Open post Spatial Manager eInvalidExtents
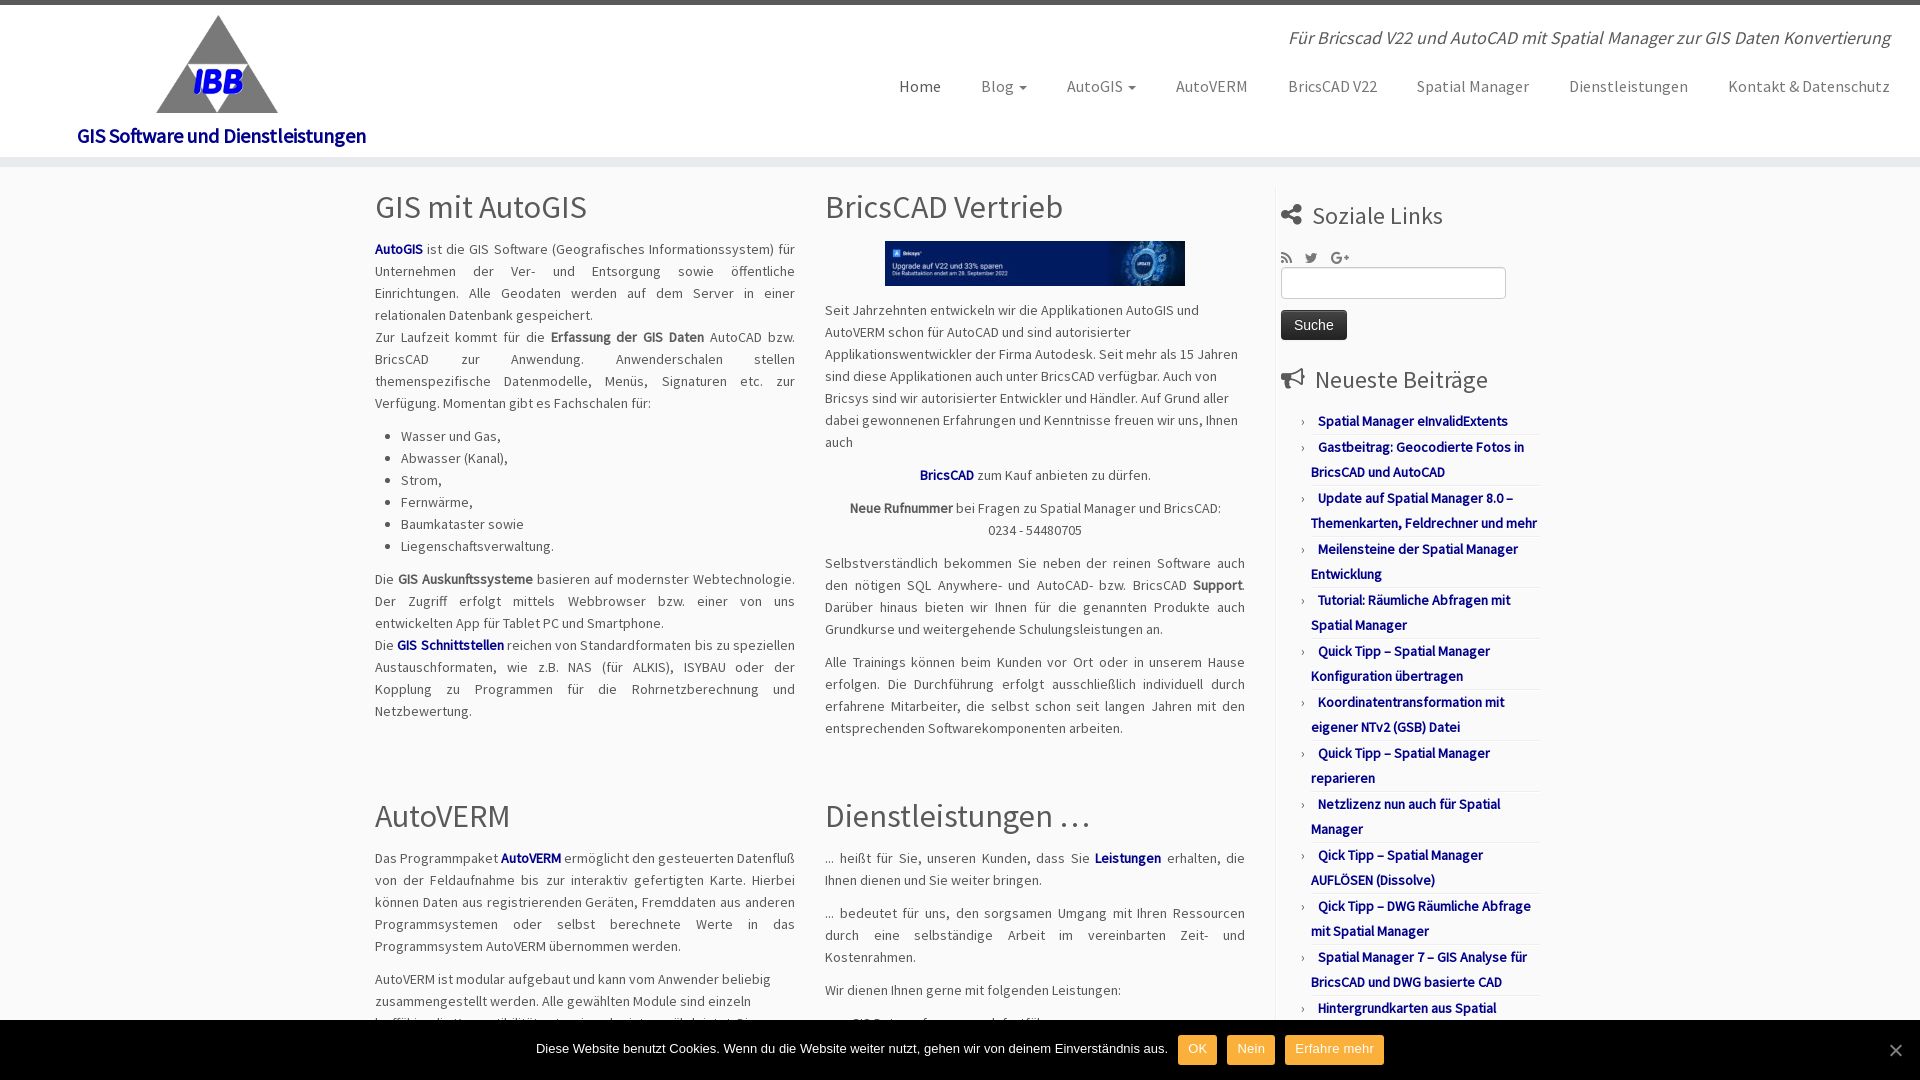Image resolution: width=1920 pixels, height=1080 pixels. point(1412,421)
